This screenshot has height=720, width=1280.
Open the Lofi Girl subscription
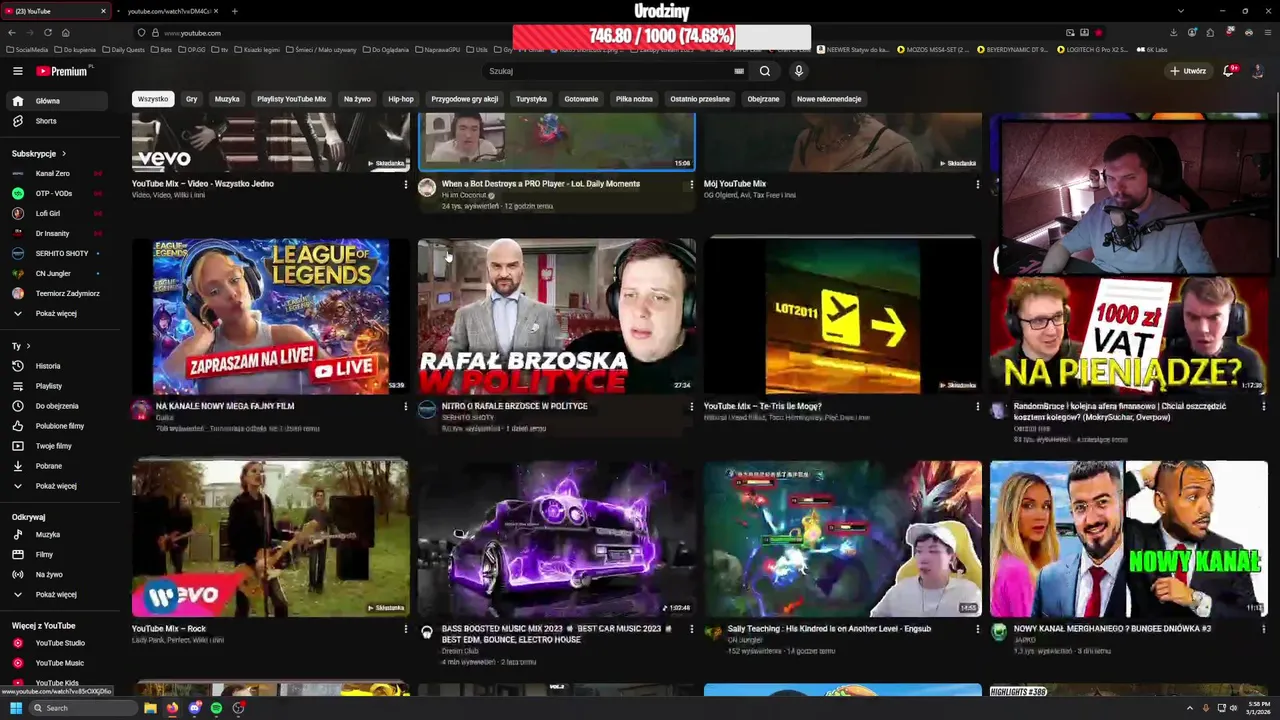[58, 214]
